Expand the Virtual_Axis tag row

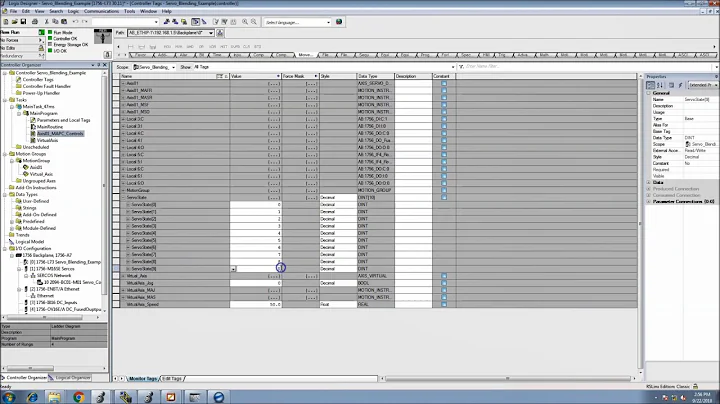123,276
